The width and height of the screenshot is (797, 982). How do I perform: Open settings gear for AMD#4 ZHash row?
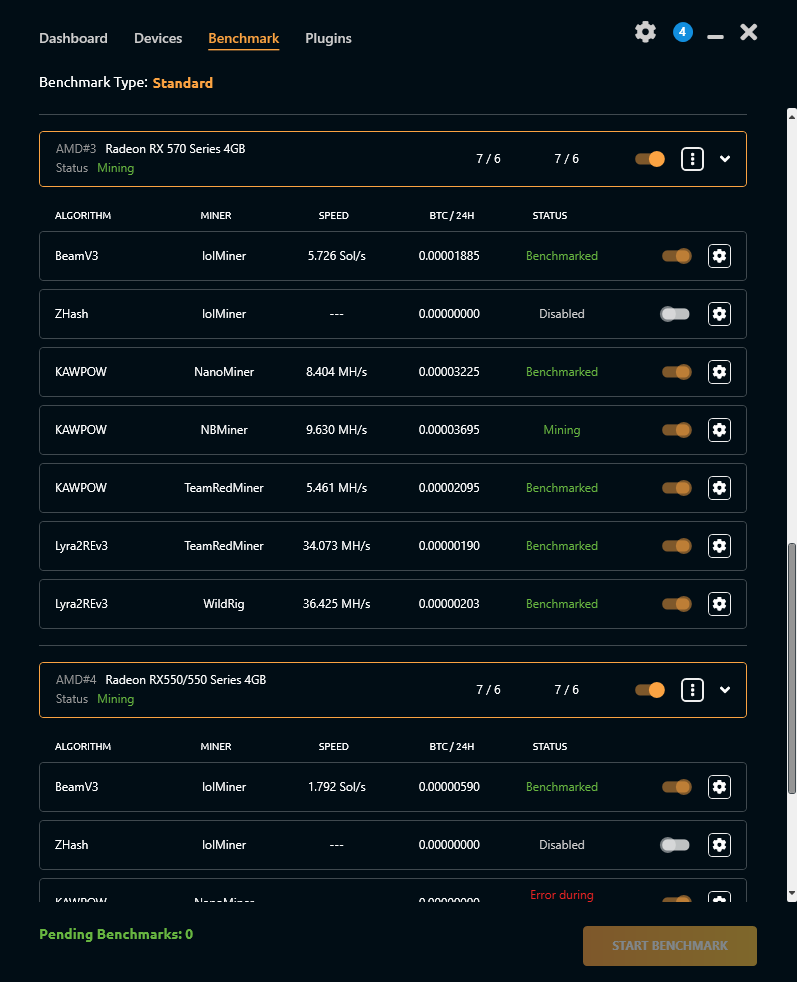click(719, 845)
